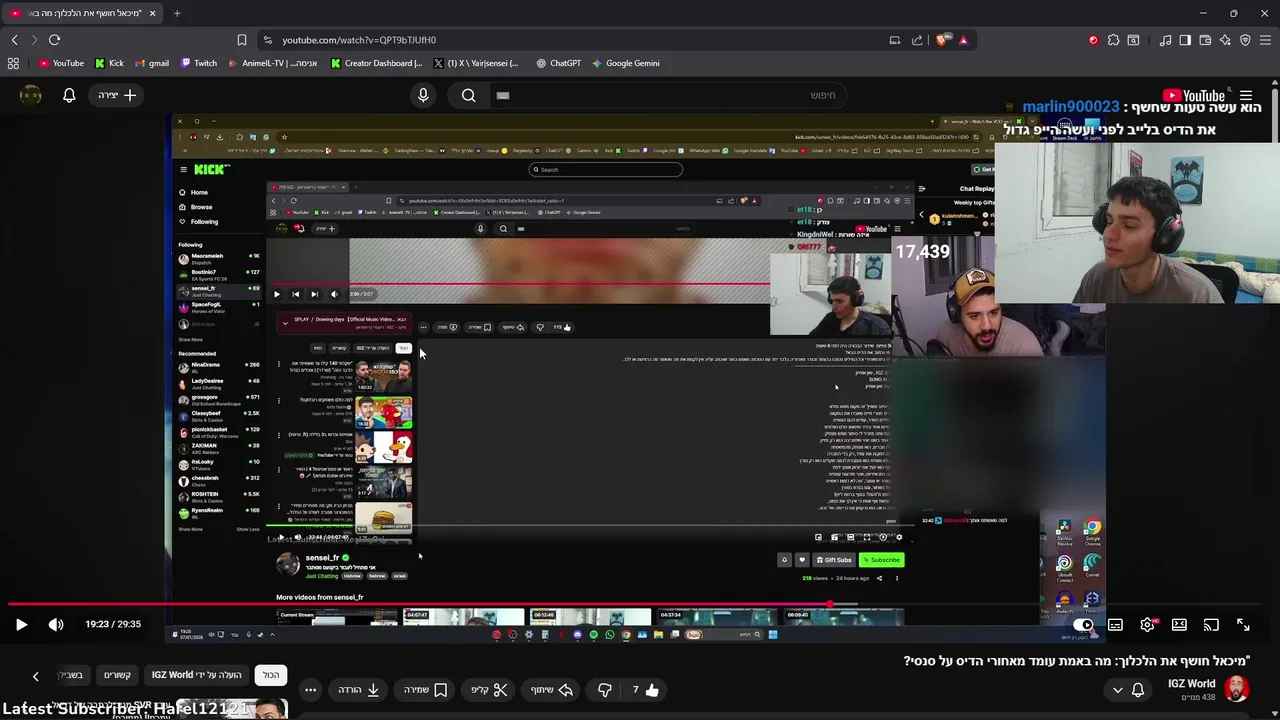Viewport: 1280px width, 720px height.
Task: Toggle the autoplay switch in the player
Action: [1083, 625]
